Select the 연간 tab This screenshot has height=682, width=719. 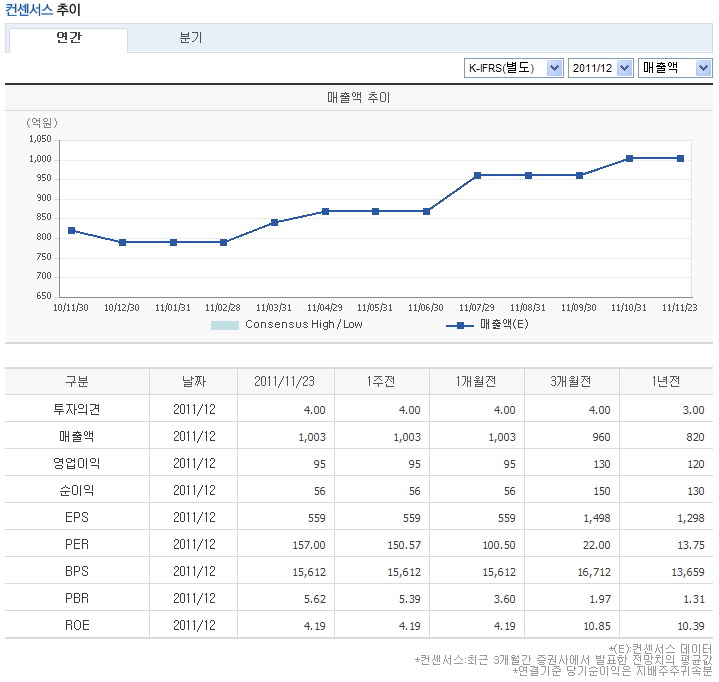pyautogui.click(x=69, y=38)
